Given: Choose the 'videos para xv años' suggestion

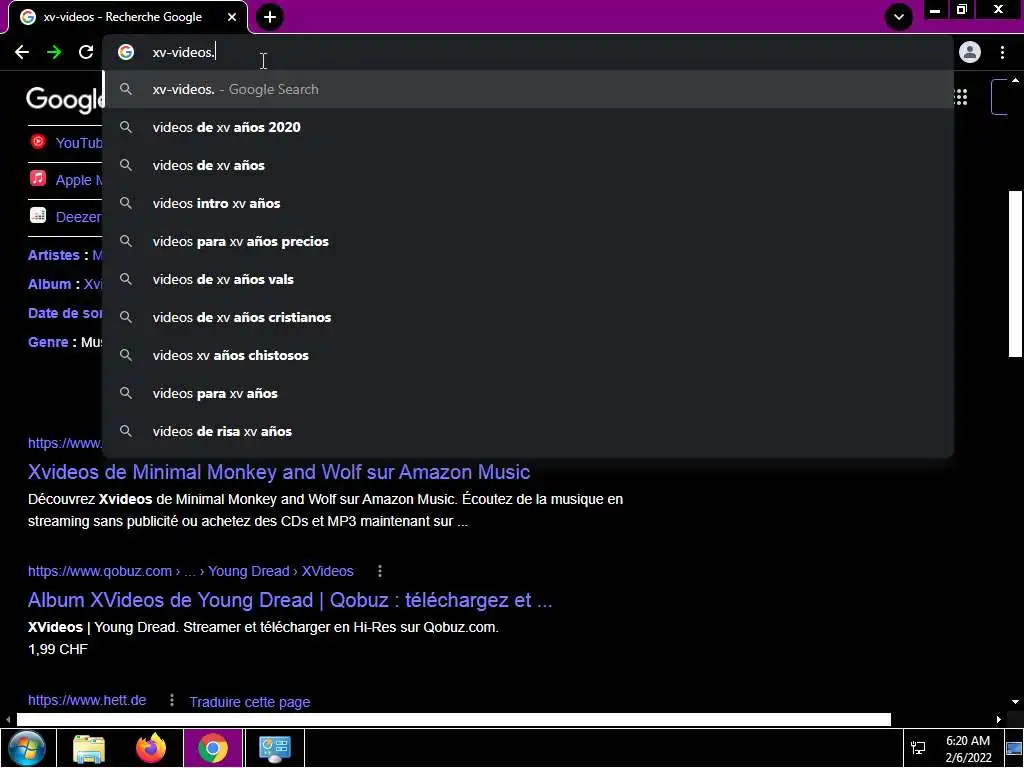Looking at the screenshot, I should point(528,393).
